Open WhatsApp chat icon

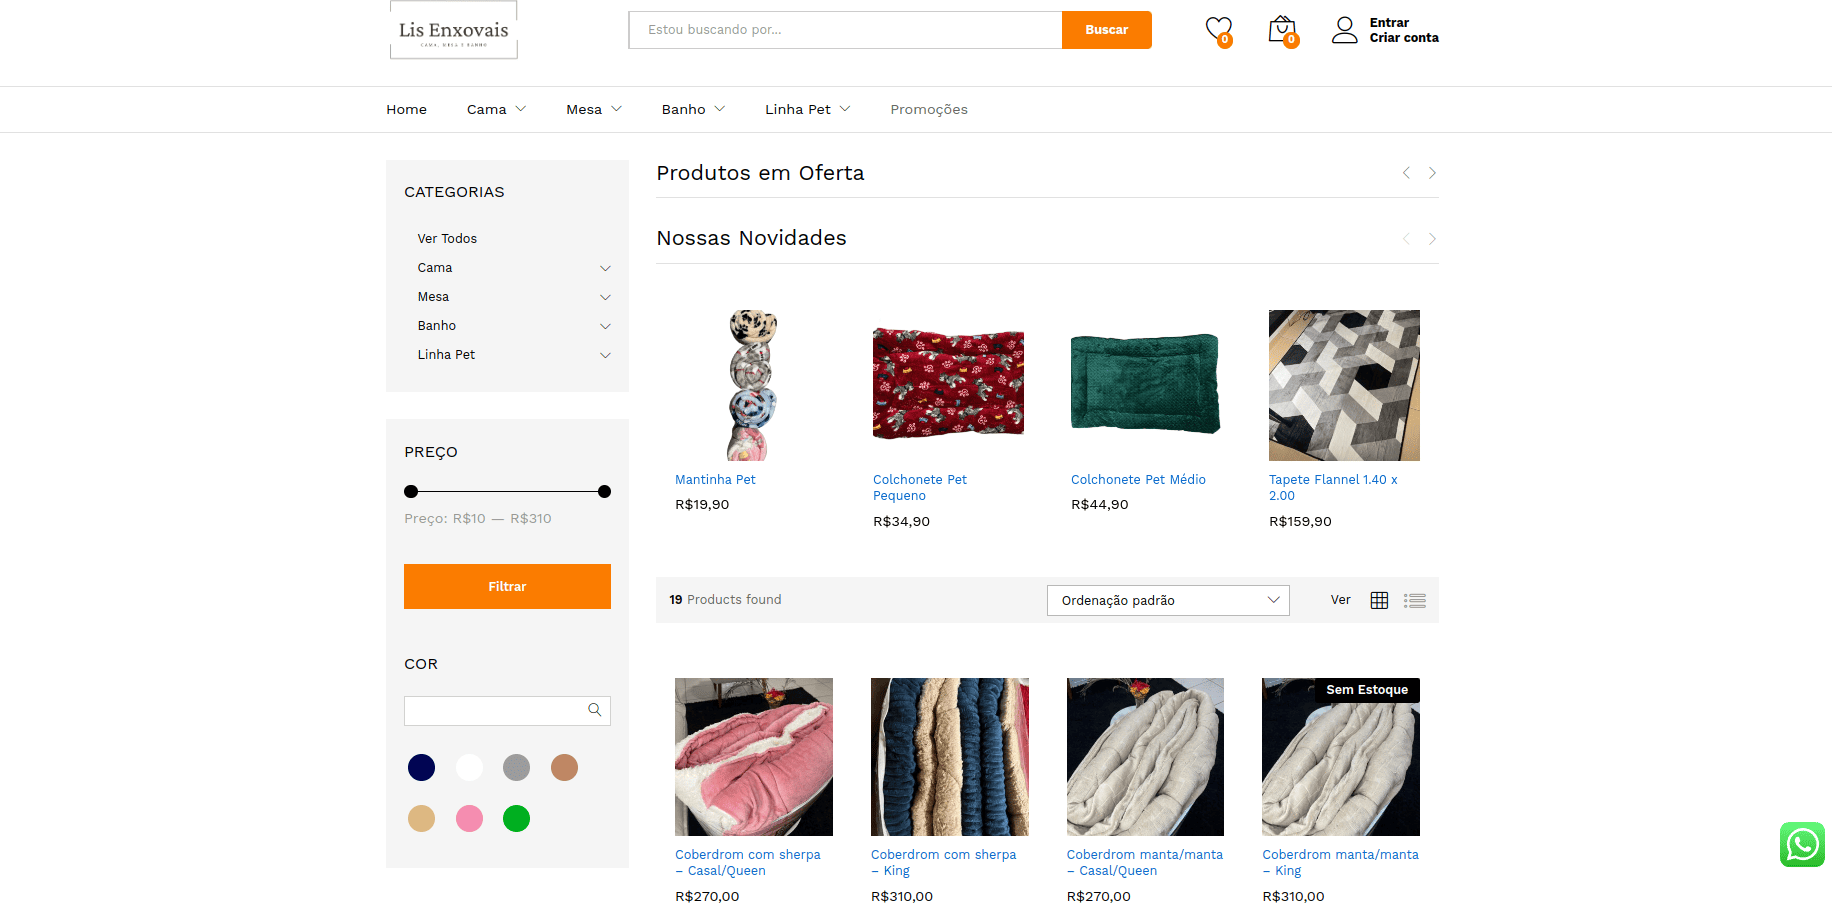1802,845
